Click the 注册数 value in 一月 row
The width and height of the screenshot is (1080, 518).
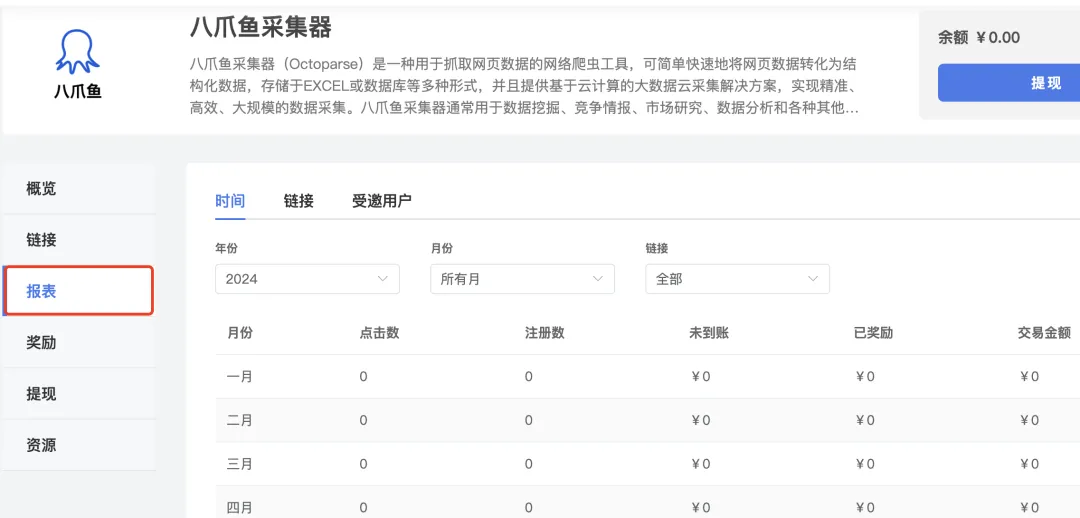tap(528, 377)
